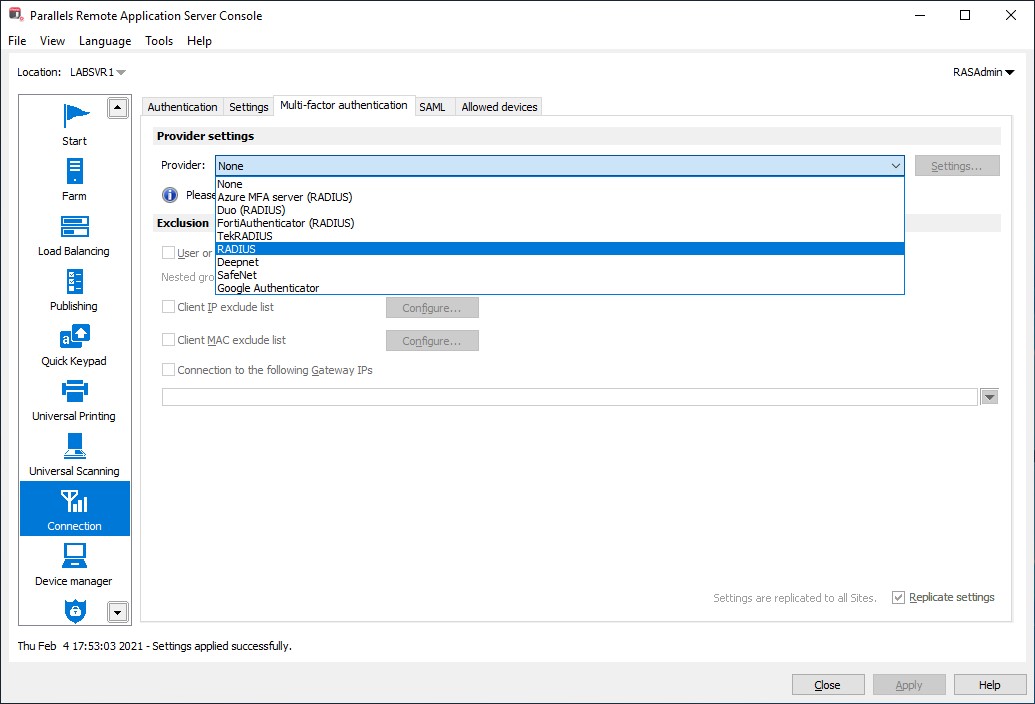Screen dimensions: 1035x704
Task: Click the bottom Help button
Action: pyautogui.click(x=989, y=685)
